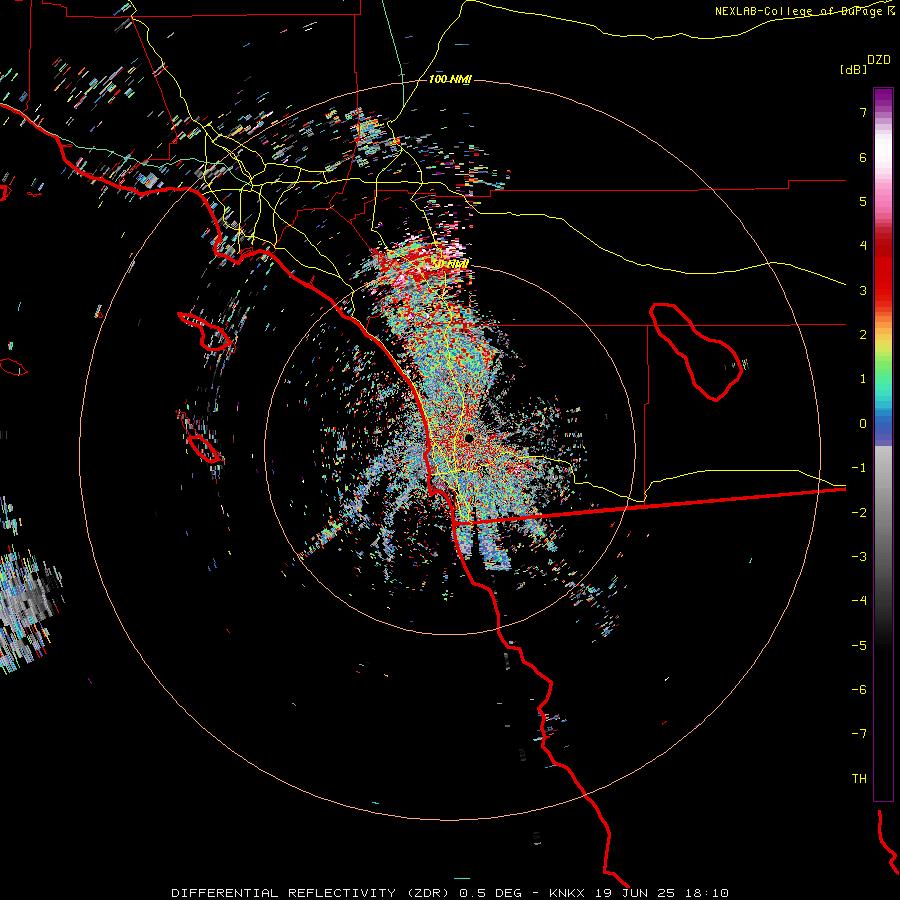Select the [dB] units label
Image resolution: width=900 pixels, height=900 pixels.
pos(853,69)
